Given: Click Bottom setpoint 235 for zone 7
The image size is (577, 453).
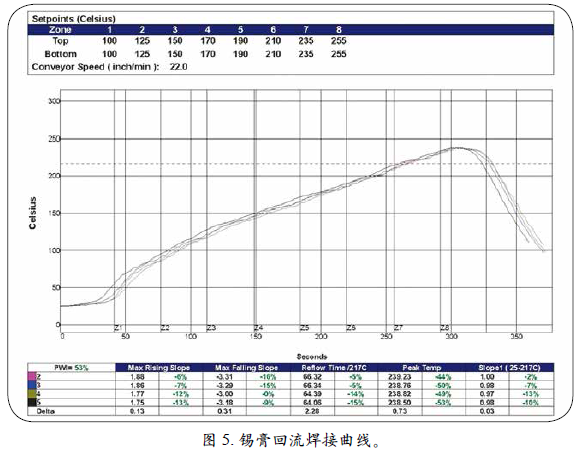Looking at the screenshot, I should pyautogui.click(x=306, y=54).
